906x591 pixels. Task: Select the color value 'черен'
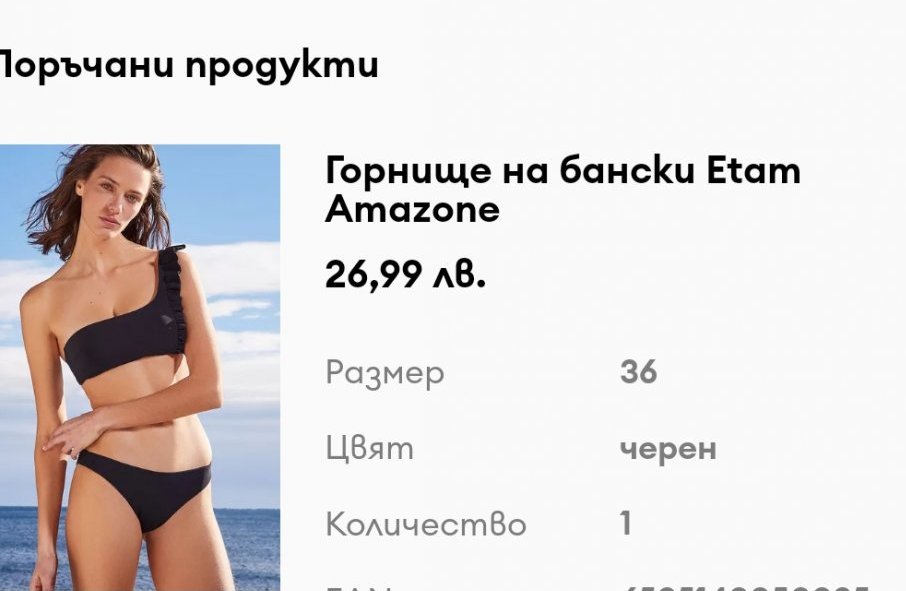click(x=668, y=450)
